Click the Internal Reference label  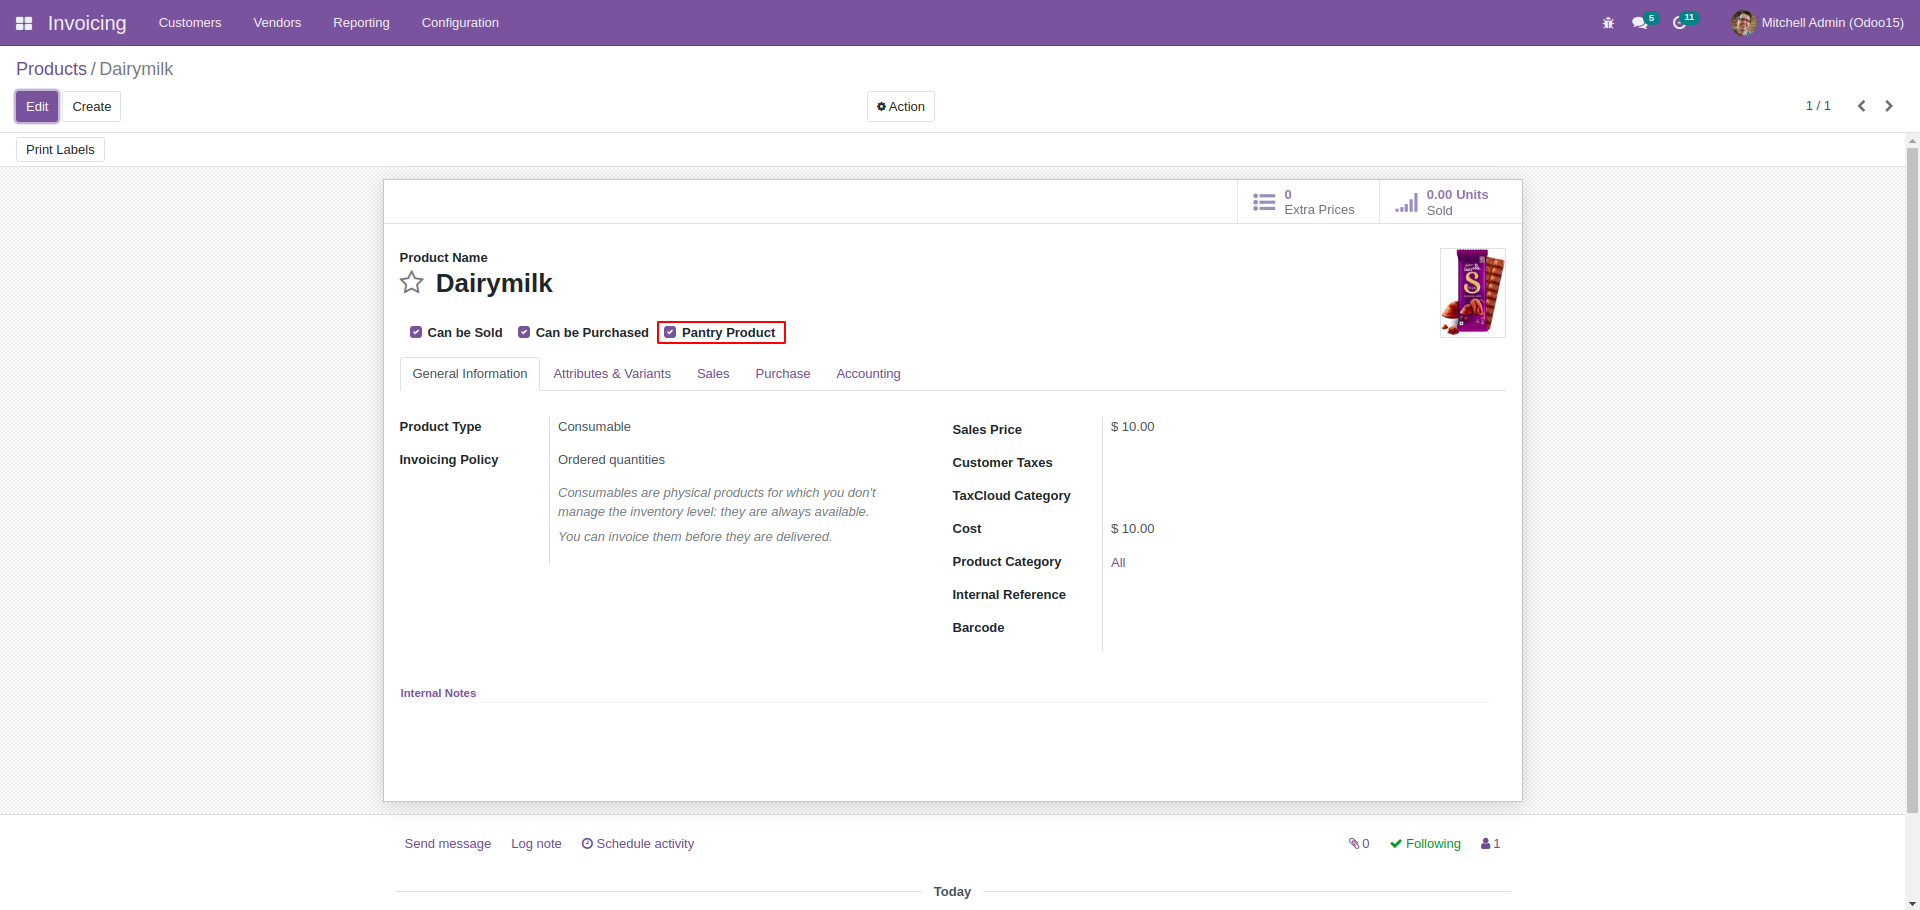[x=1009, y=595]
